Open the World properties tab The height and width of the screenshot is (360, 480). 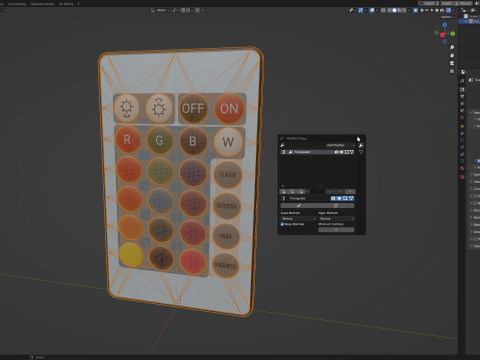click(462, 117)
